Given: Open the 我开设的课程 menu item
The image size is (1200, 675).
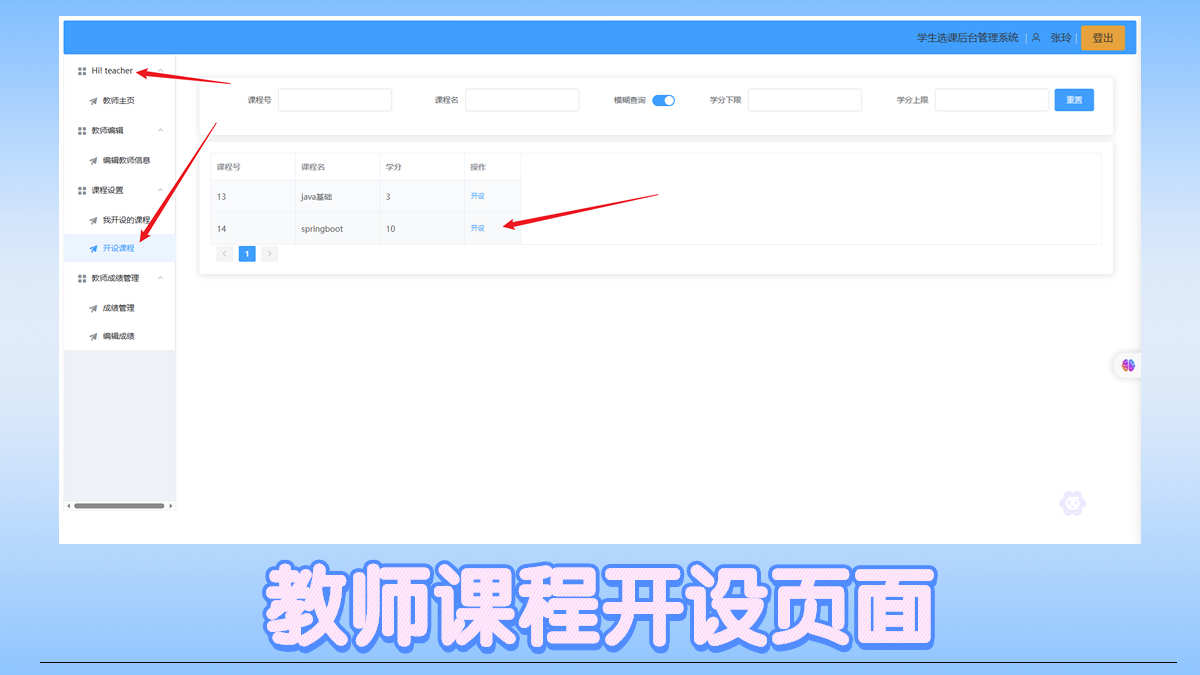Looking at the screenshot, I should click(119, 220).
